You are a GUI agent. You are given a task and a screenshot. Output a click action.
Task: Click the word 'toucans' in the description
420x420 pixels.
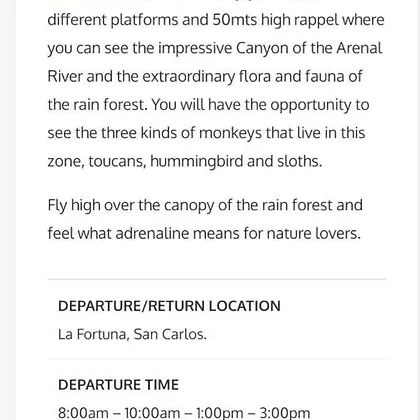(117, 161)
